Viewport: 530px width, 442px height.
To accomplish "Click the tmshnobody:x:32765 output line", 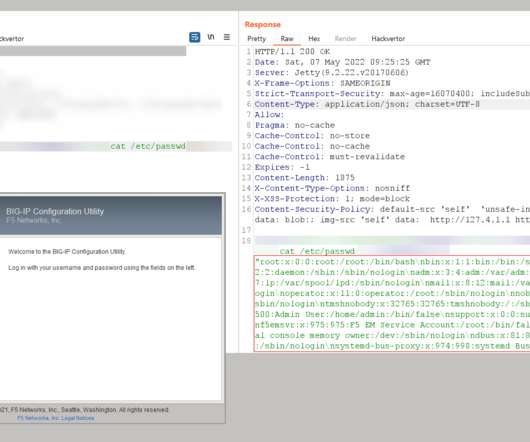I will pos(392,304).
